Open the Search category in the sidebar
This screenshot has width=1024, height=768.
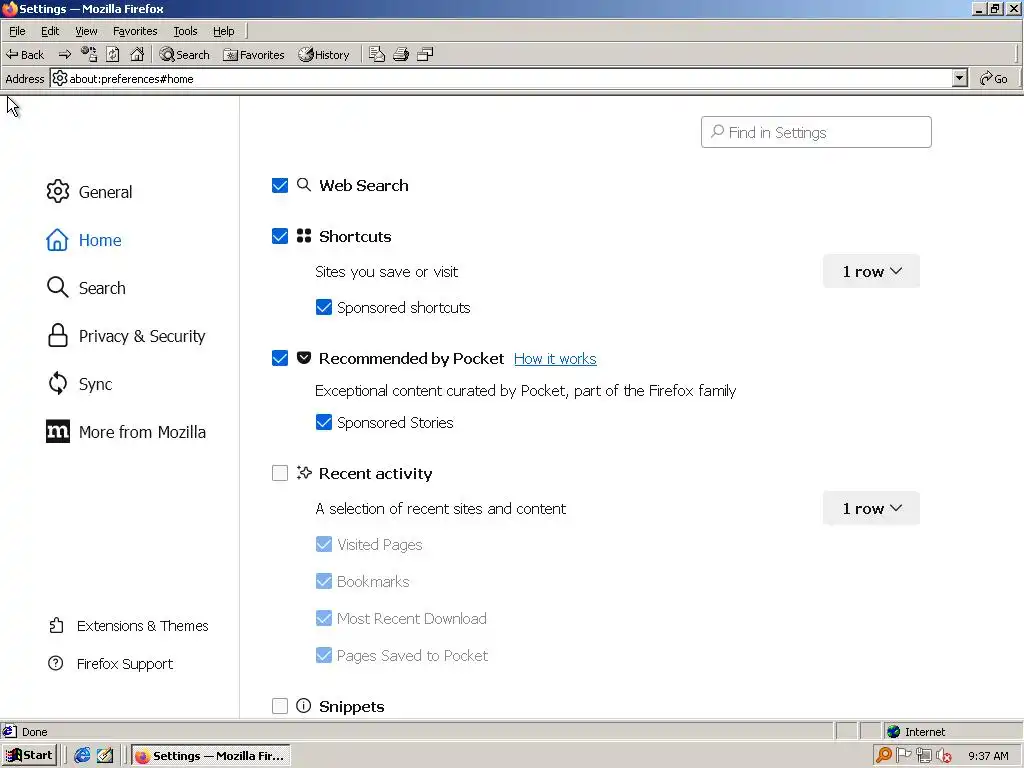(x=86, y=288)
